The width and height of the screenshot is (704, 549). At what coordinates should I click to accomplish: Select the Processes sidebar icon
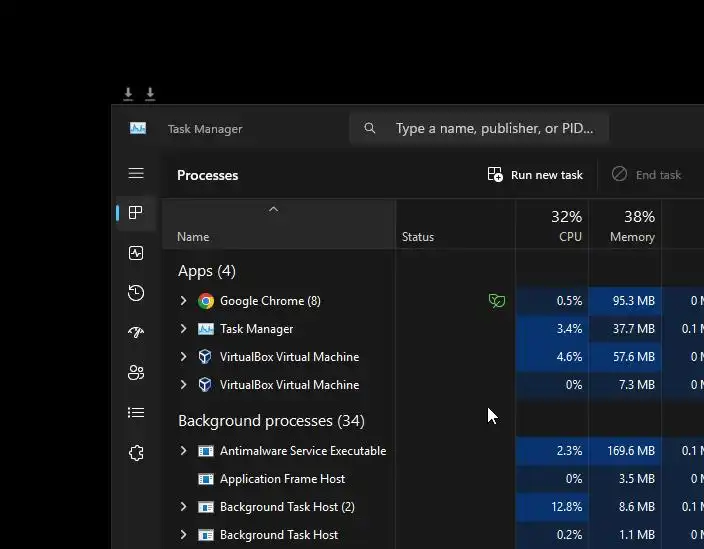click(136, 212)
